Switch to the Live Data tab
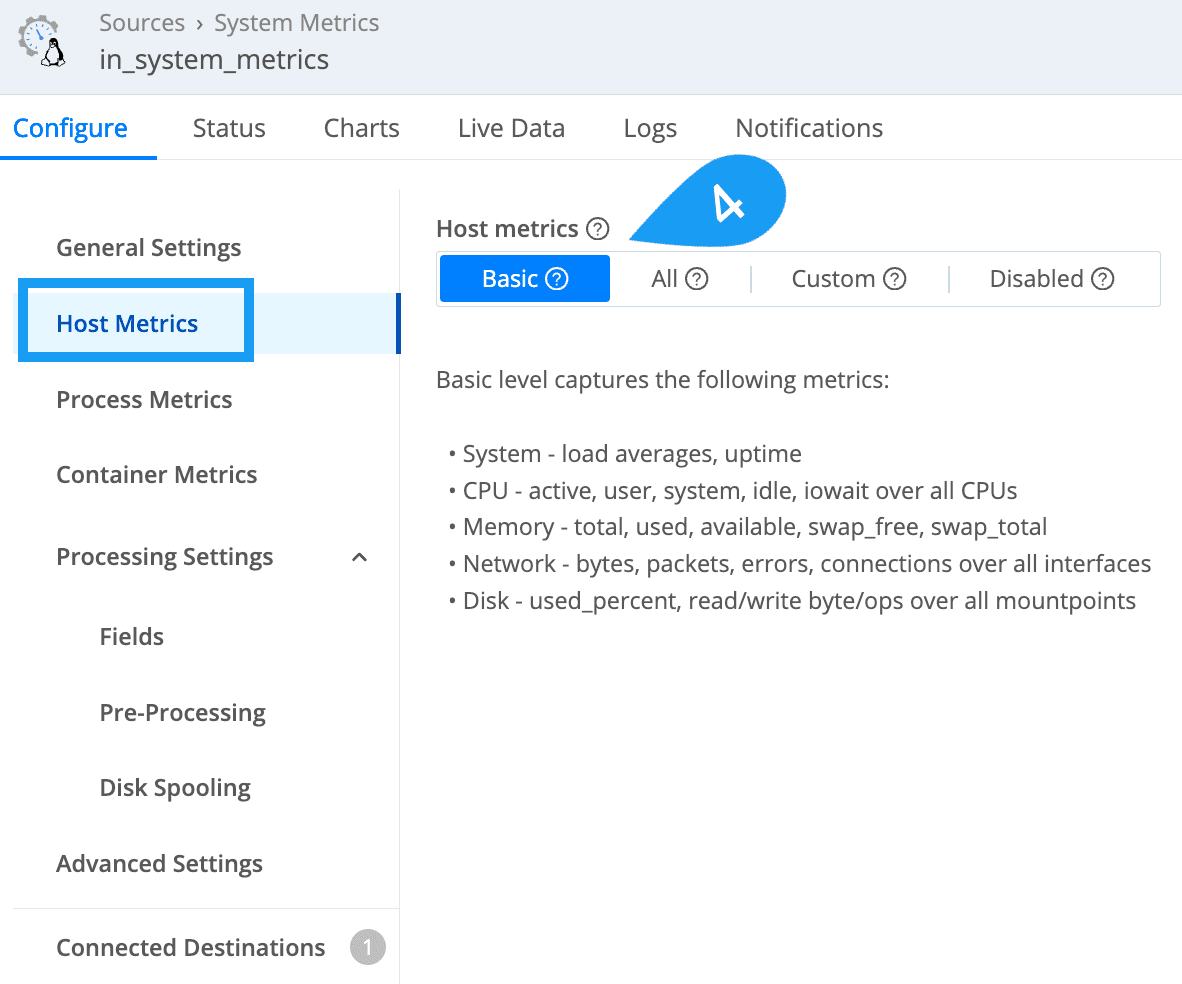 pos(511,128)
